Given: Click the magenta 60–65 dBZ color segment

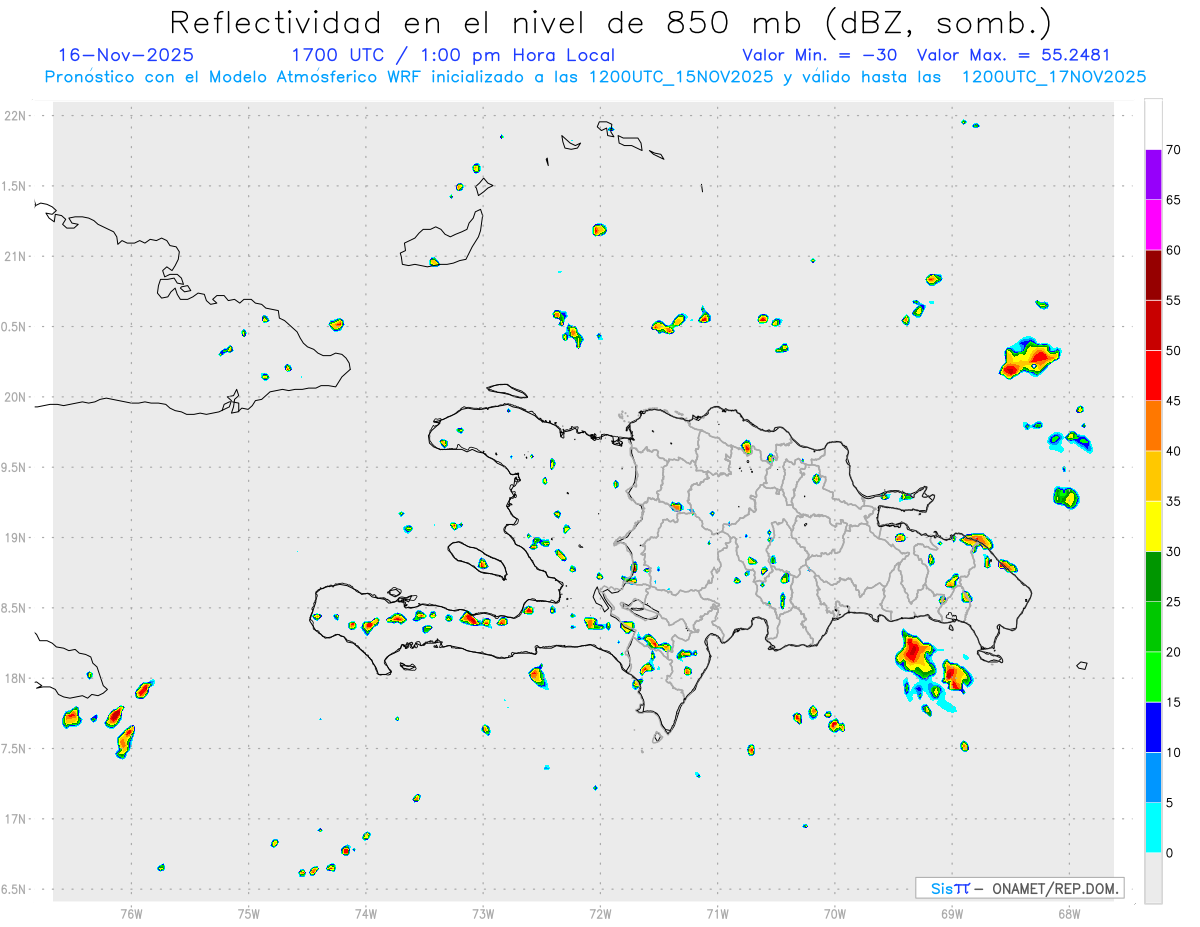Looking at the screenshot, I should pyautogui.click(x=1153, y=224).
